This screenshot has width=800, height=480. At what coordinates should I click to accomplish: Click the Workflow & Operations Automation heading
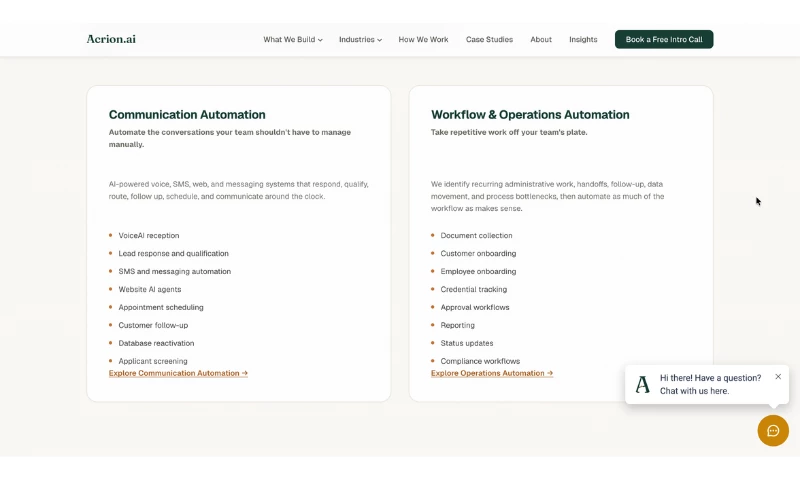pyautogui.click(x=530, y=115)
